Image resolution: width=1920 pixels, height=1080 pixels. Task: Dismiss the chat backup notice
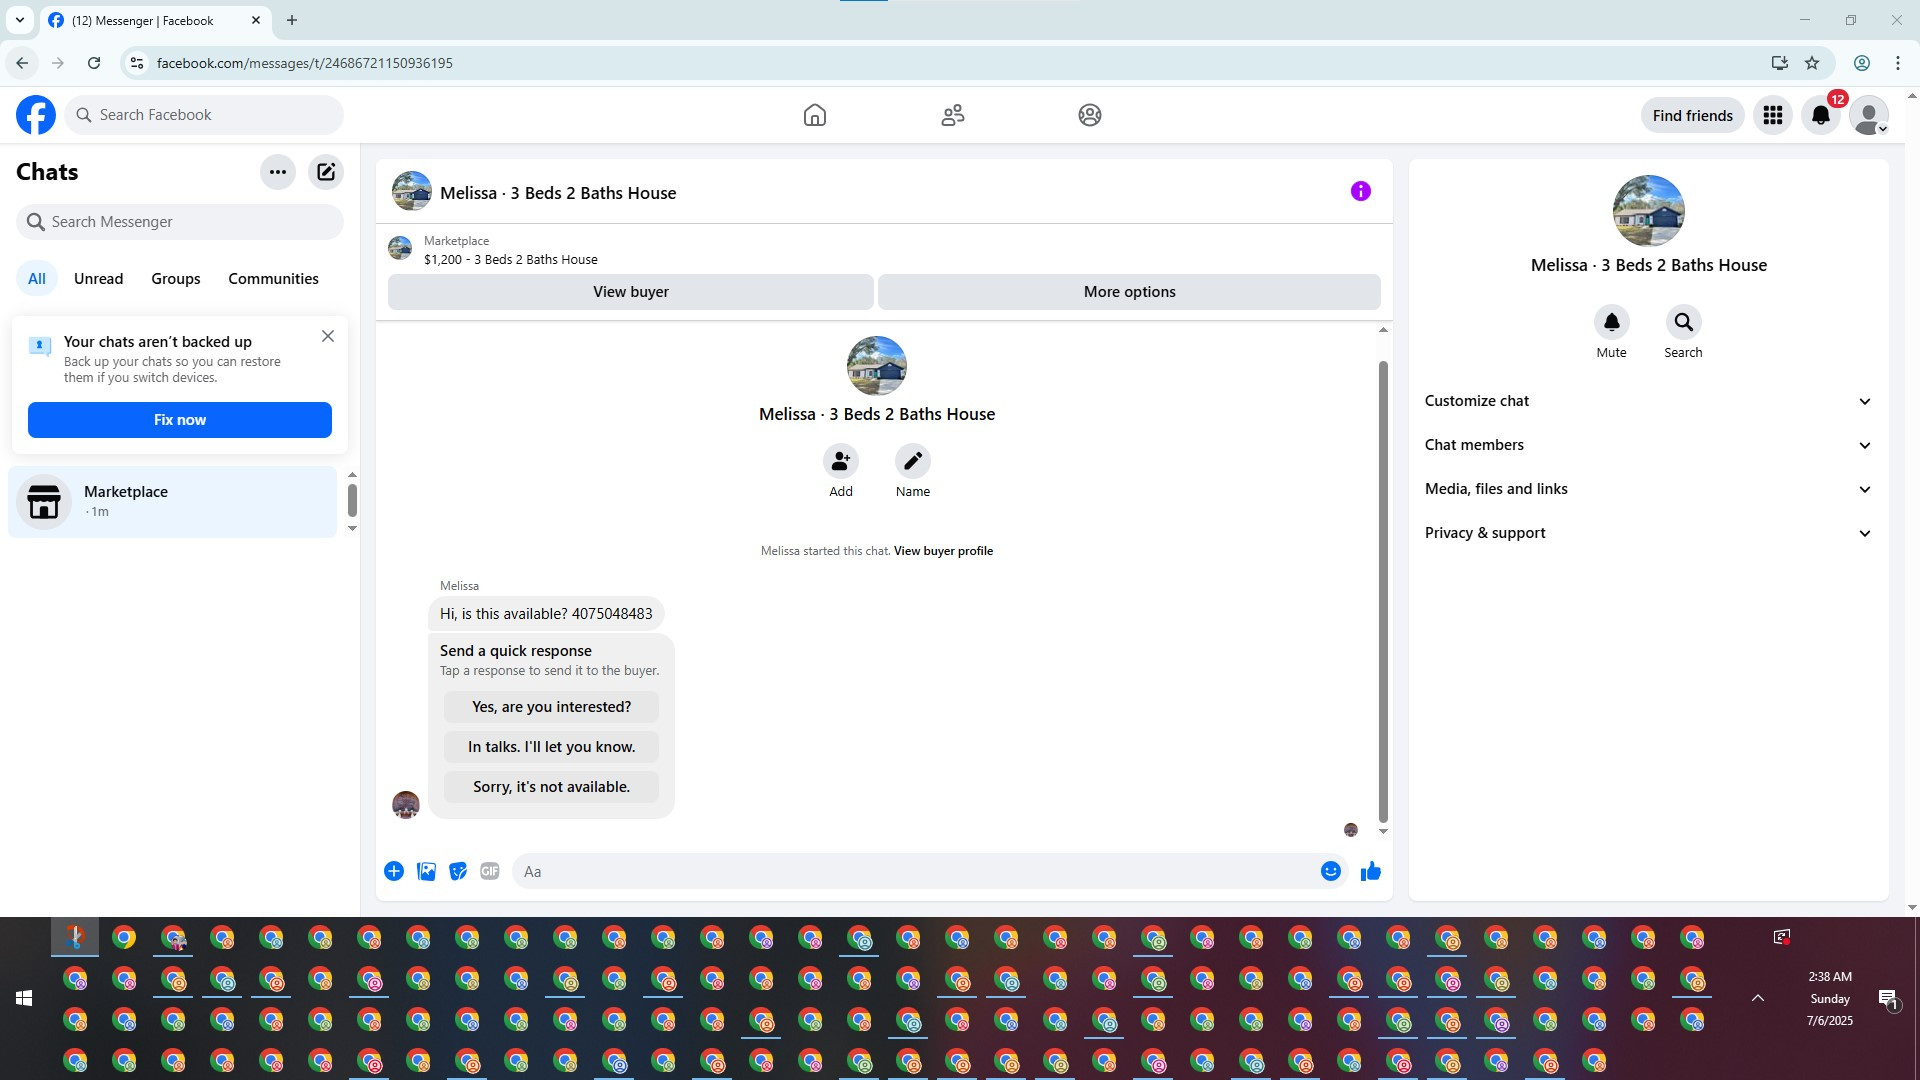[x=328, y=336]
